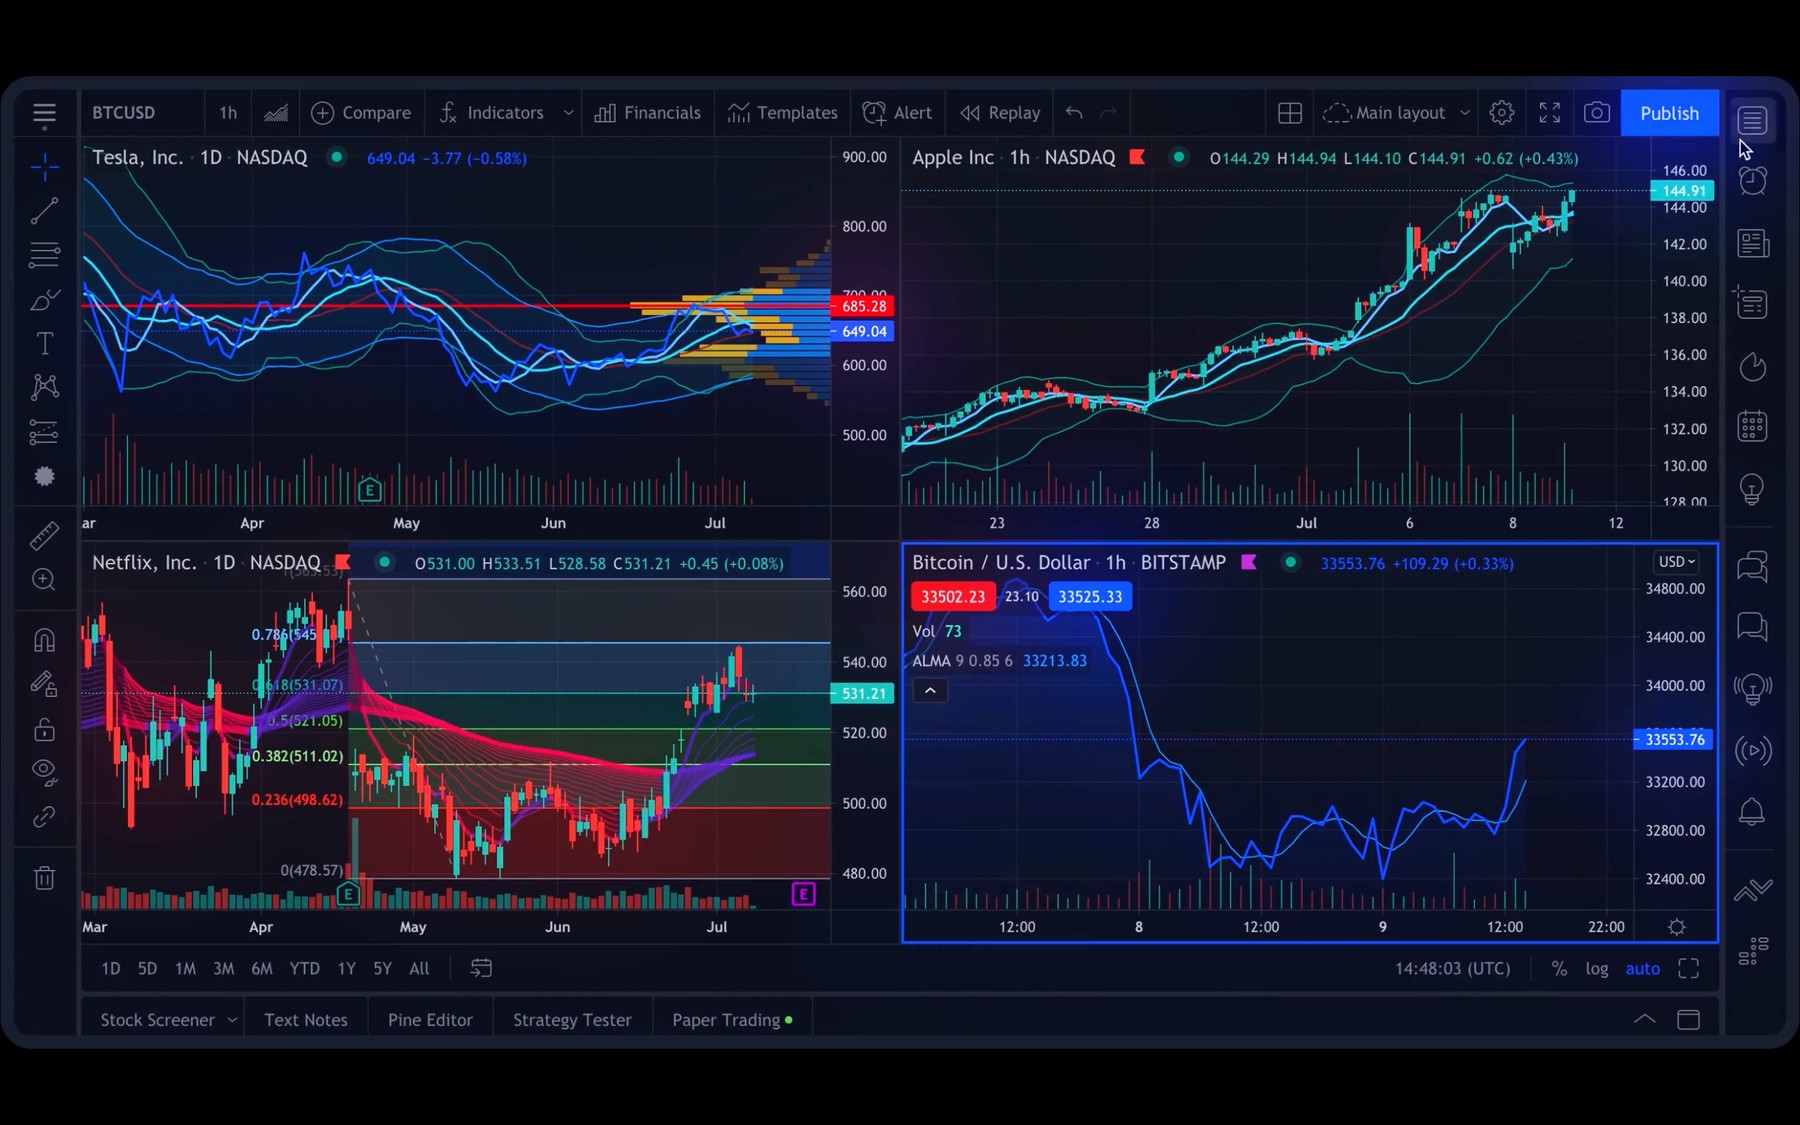Select the Text annotation tool

tap(44, 344)
